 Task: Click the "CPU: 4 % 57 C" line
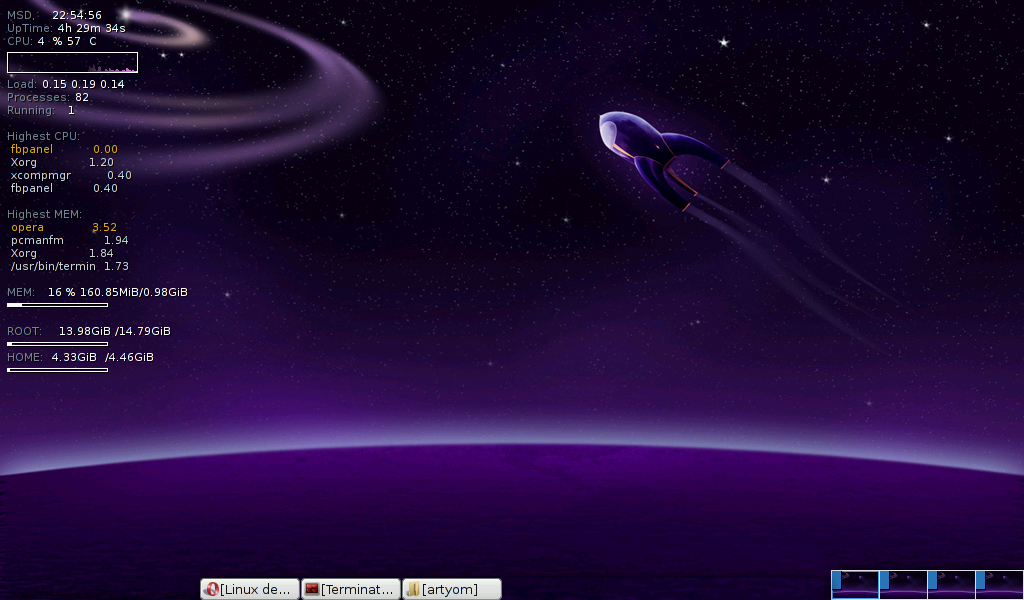click(x=52, y=41)
